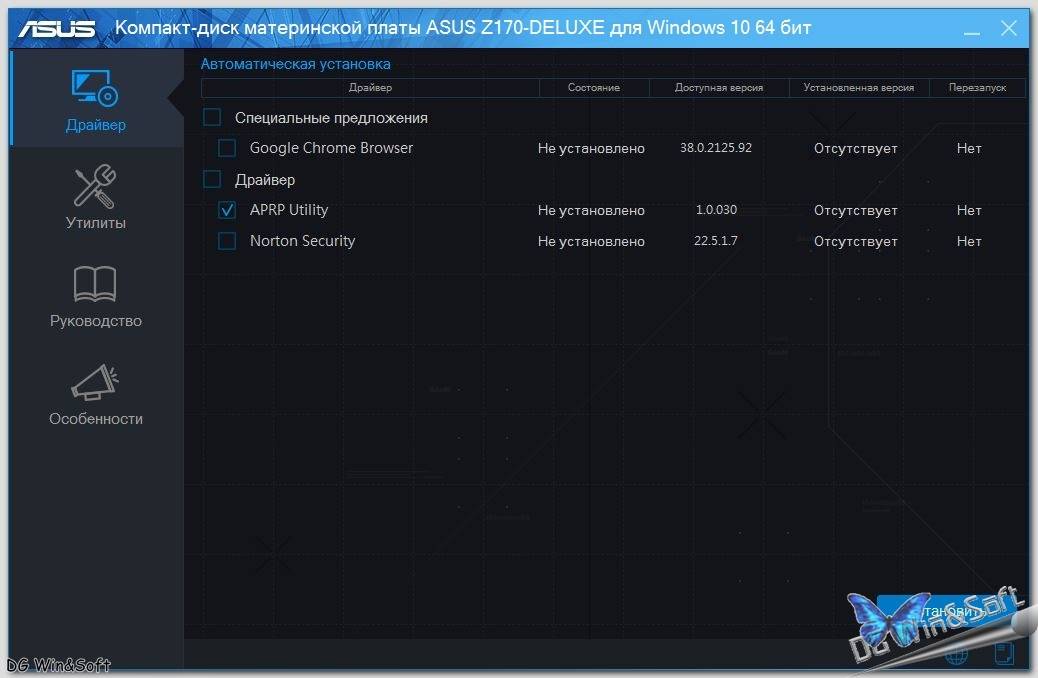Viewport: 1038px width, 678px height.
Task: Close the ASUS installer window
Action: (x=1009, y=28)
